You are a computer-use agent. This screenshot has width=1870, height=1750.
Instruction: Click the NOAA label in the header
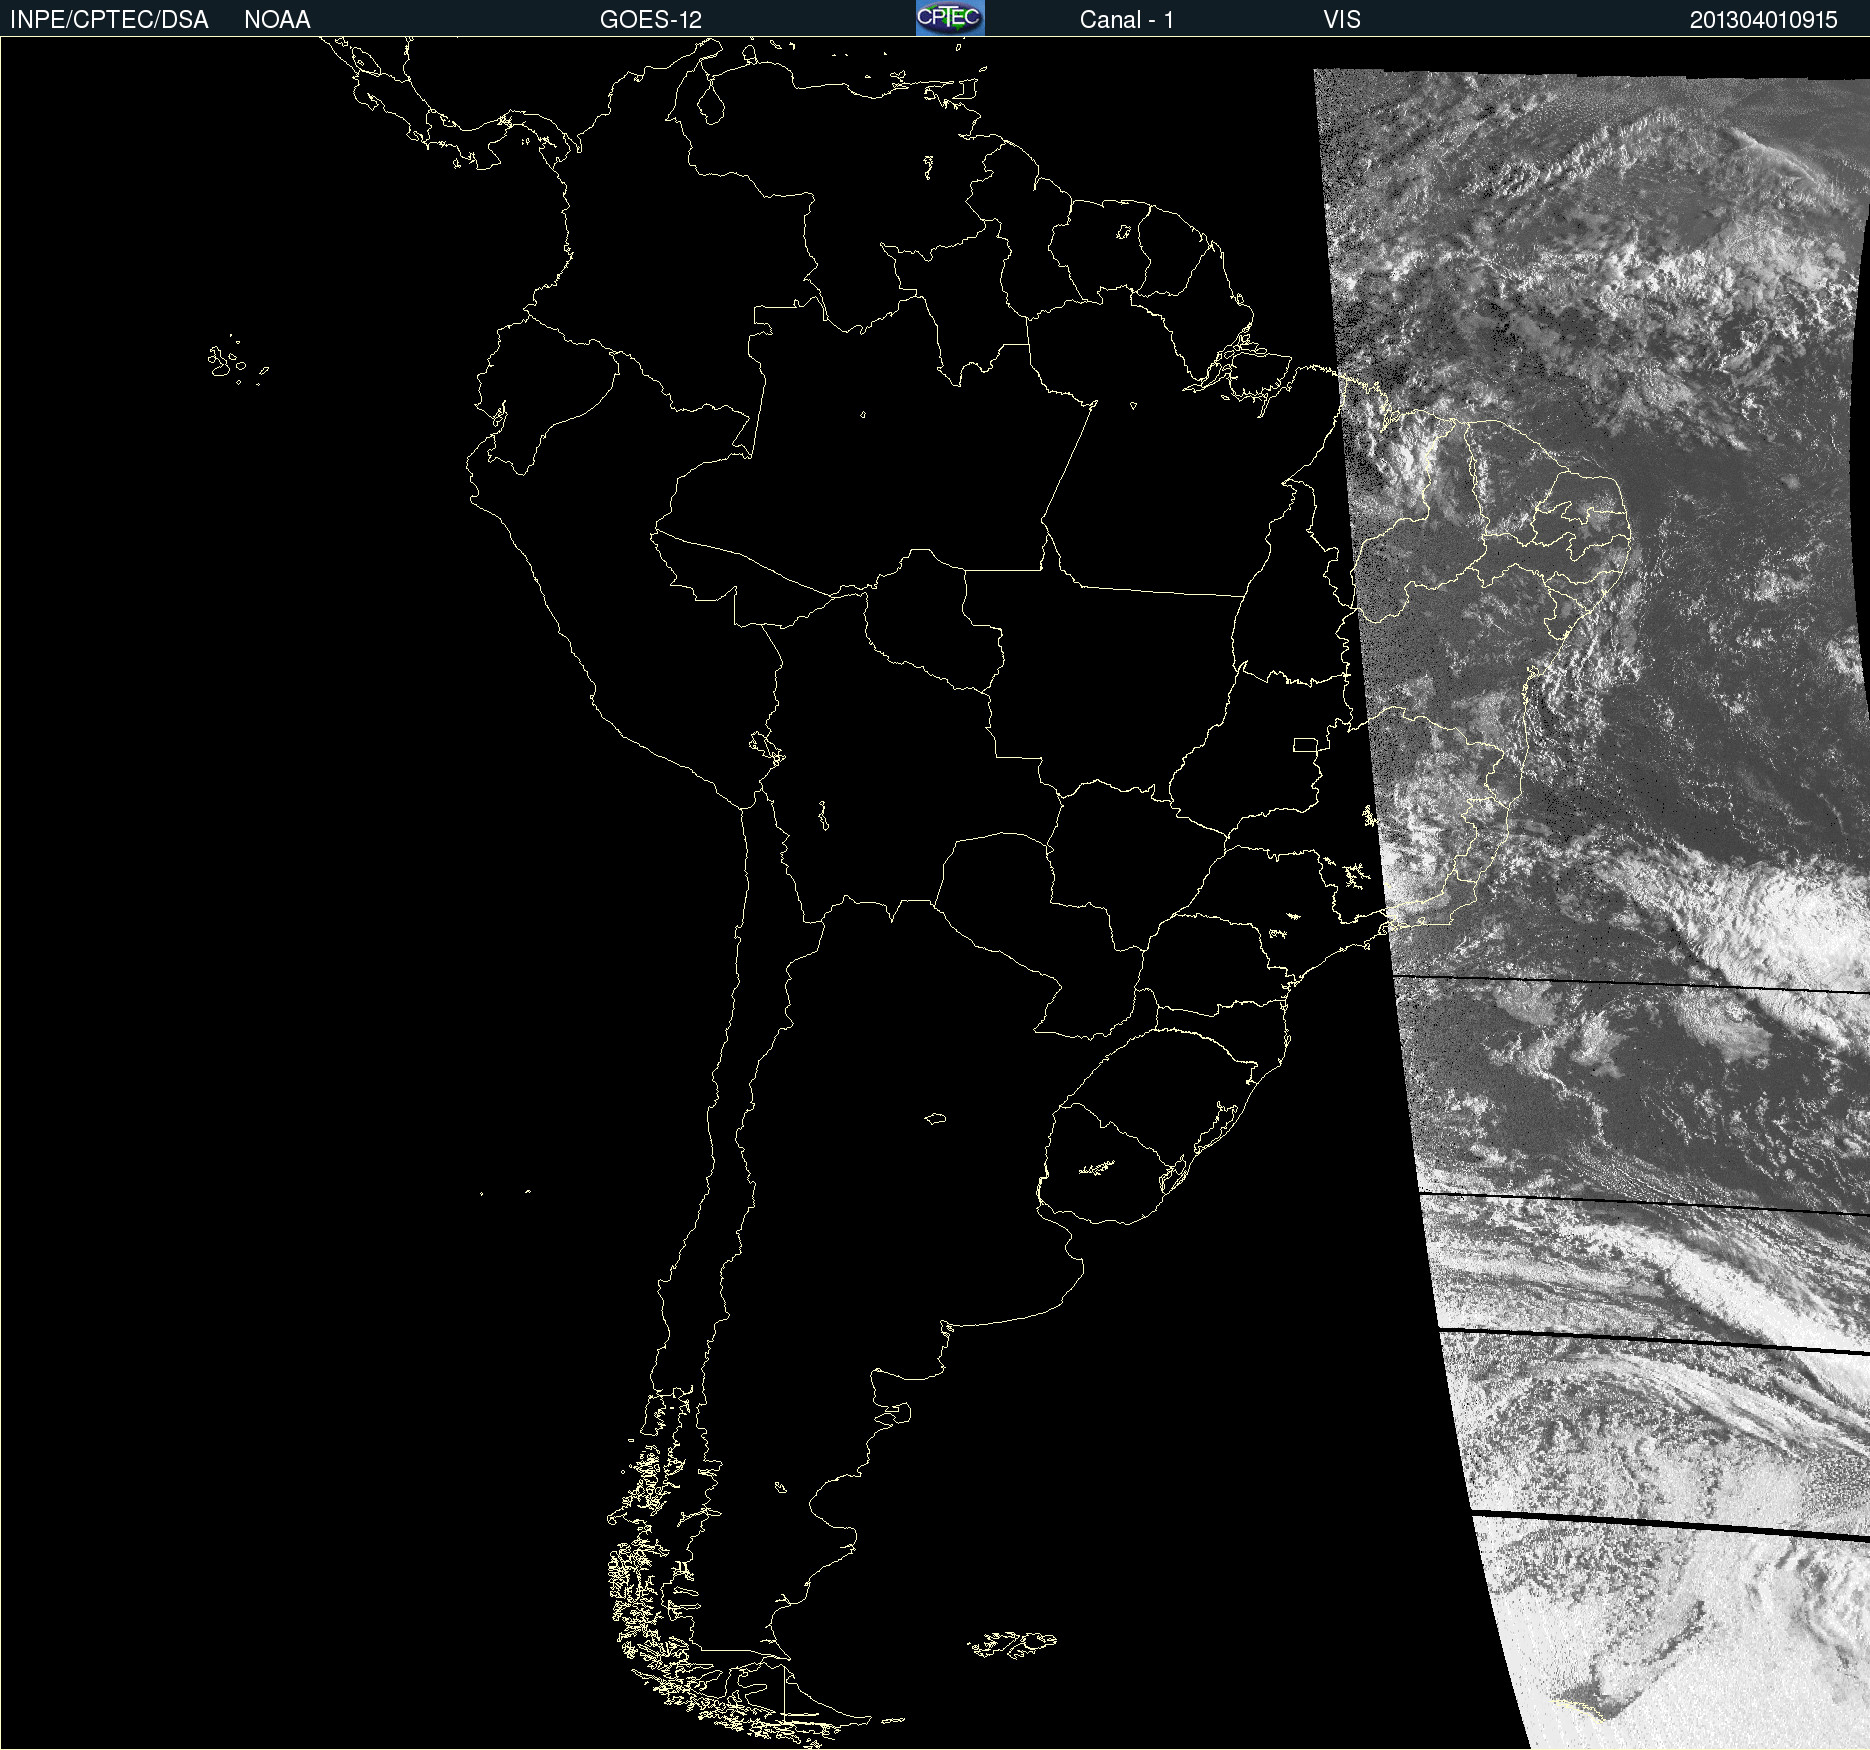pos(277,20)
